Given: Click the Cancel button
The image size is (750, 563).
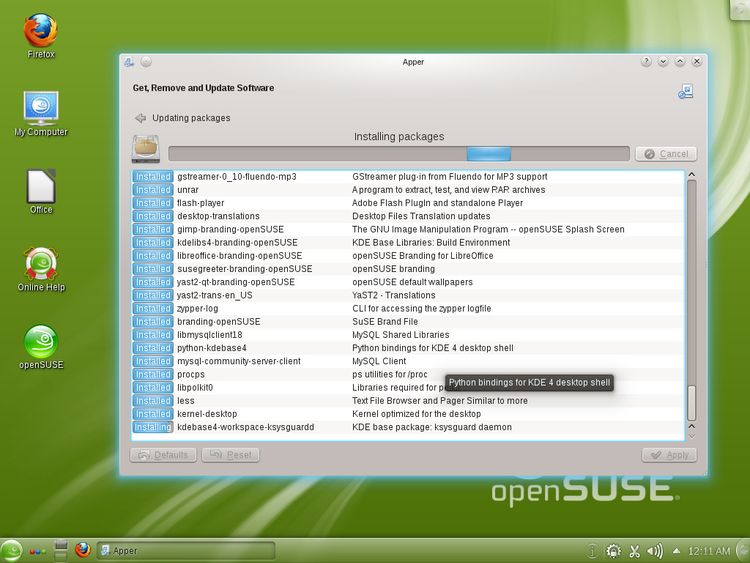Looking at the screenshot, I should coord(666,154).
